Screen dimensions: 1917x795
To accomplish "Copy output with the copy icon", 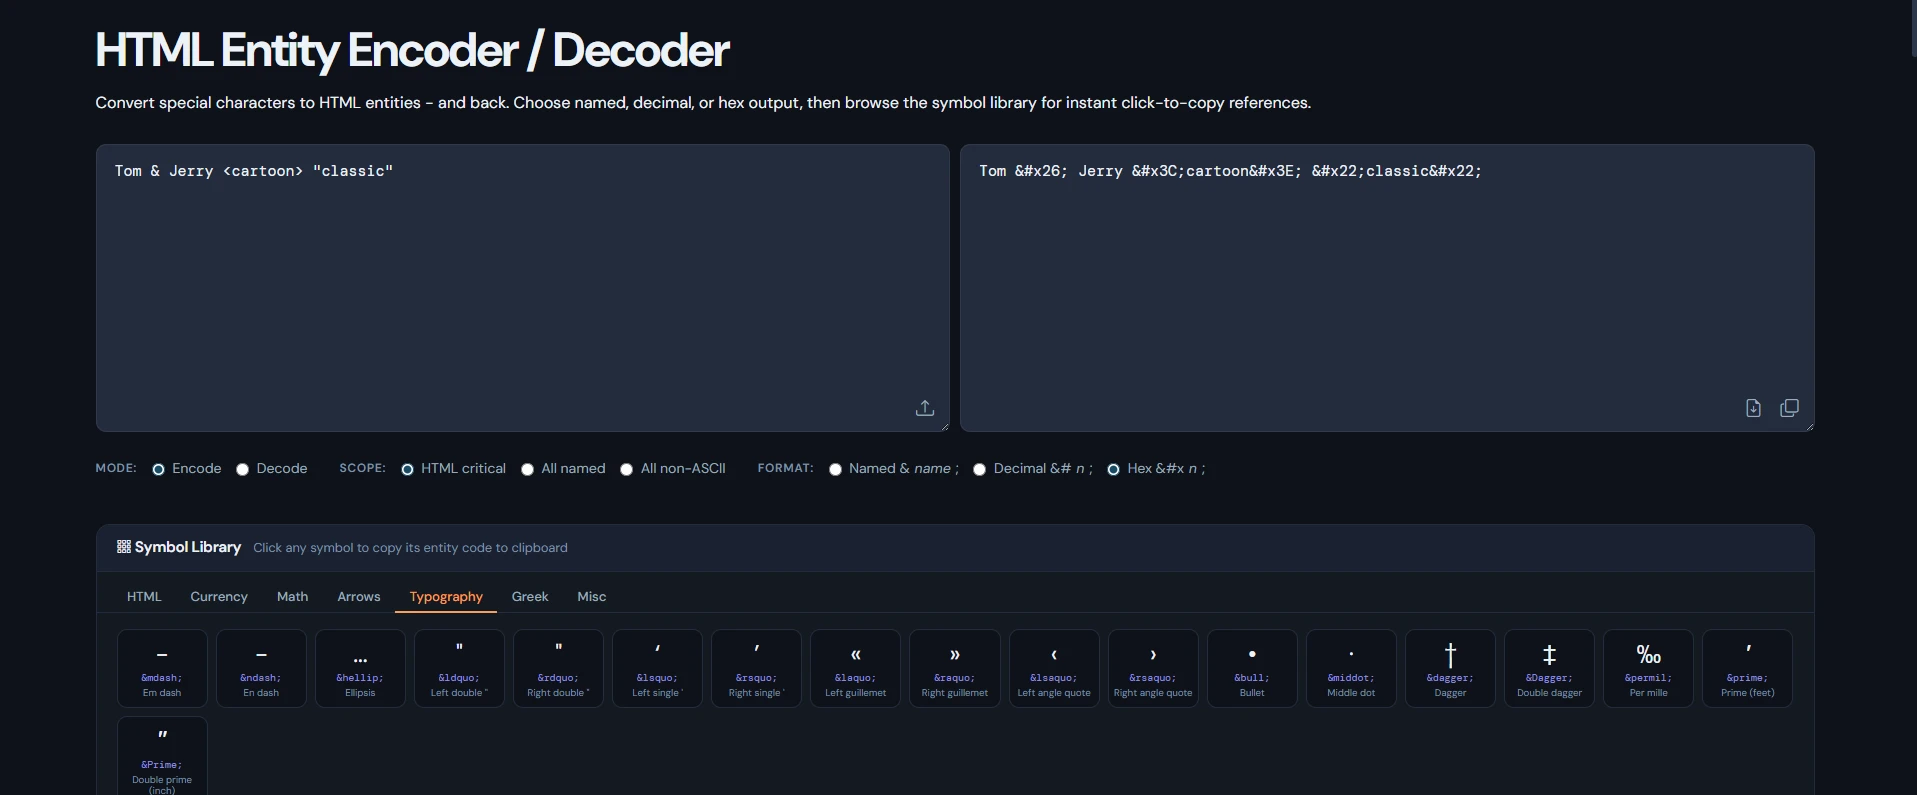I will pyautogui.click(x=1790, y=408).
